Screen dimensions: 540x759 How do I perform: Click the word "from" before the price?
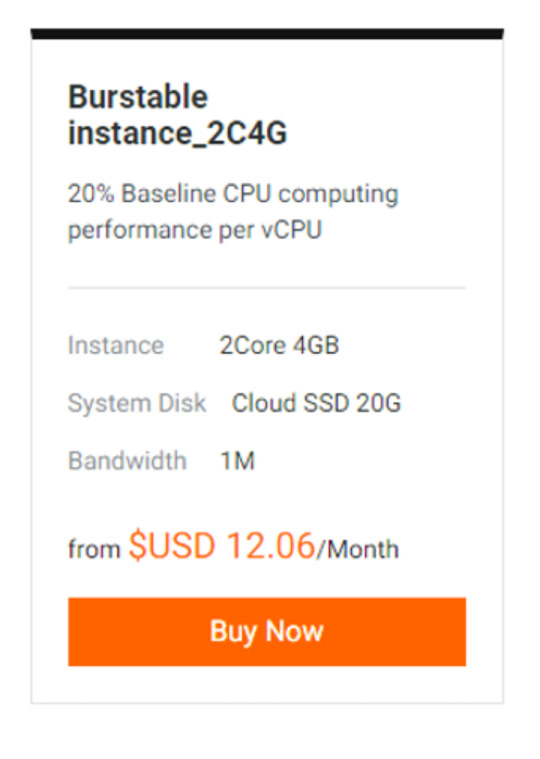(94, 549)
